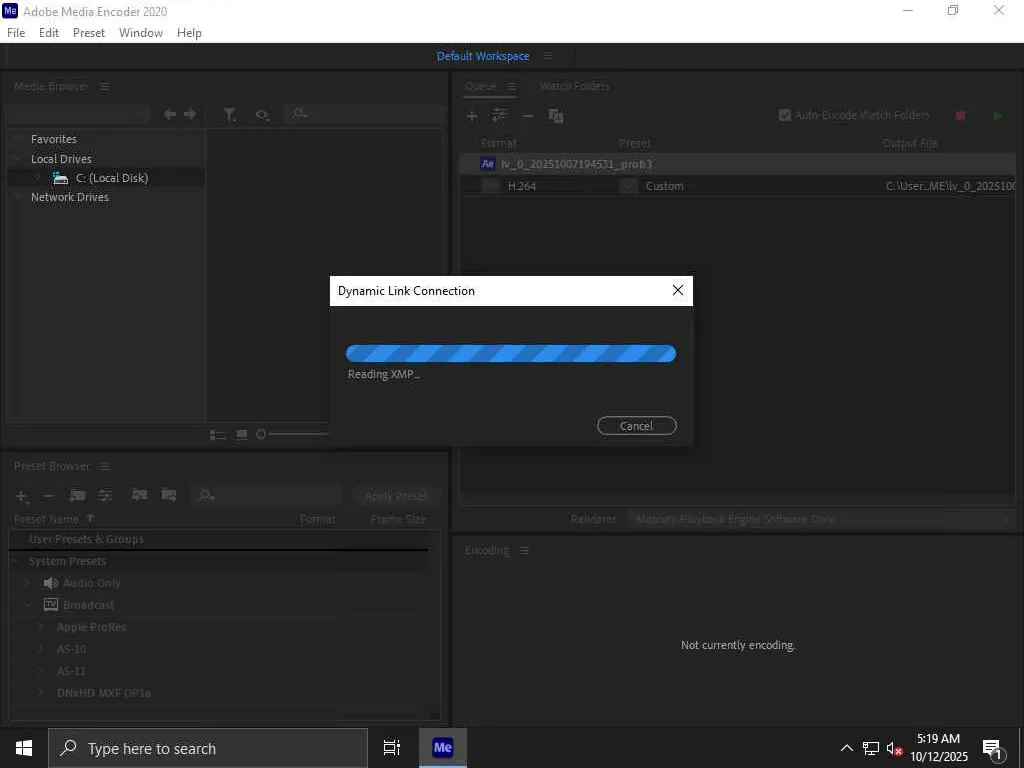The height and width of the screenshot is (768, 1024).
Task: Open the Renderer dropdown
Action: pyautogui.click(x=822, y=519)
